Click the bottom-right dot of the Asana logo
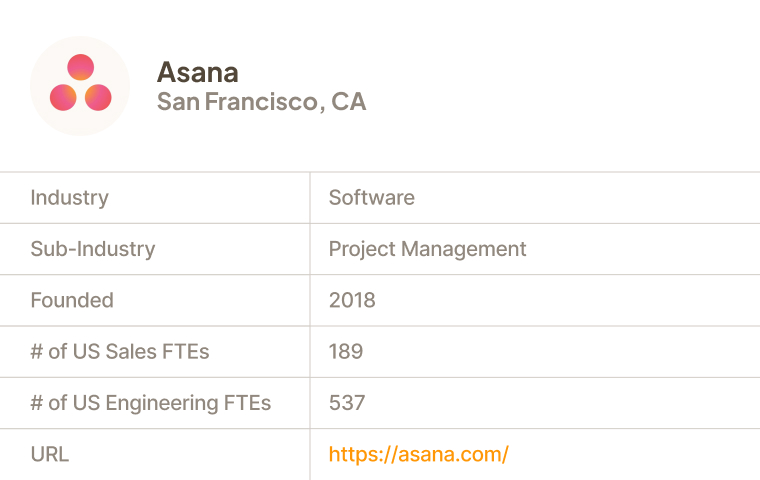Screen dimensions: 760x480 click(97, 97)
